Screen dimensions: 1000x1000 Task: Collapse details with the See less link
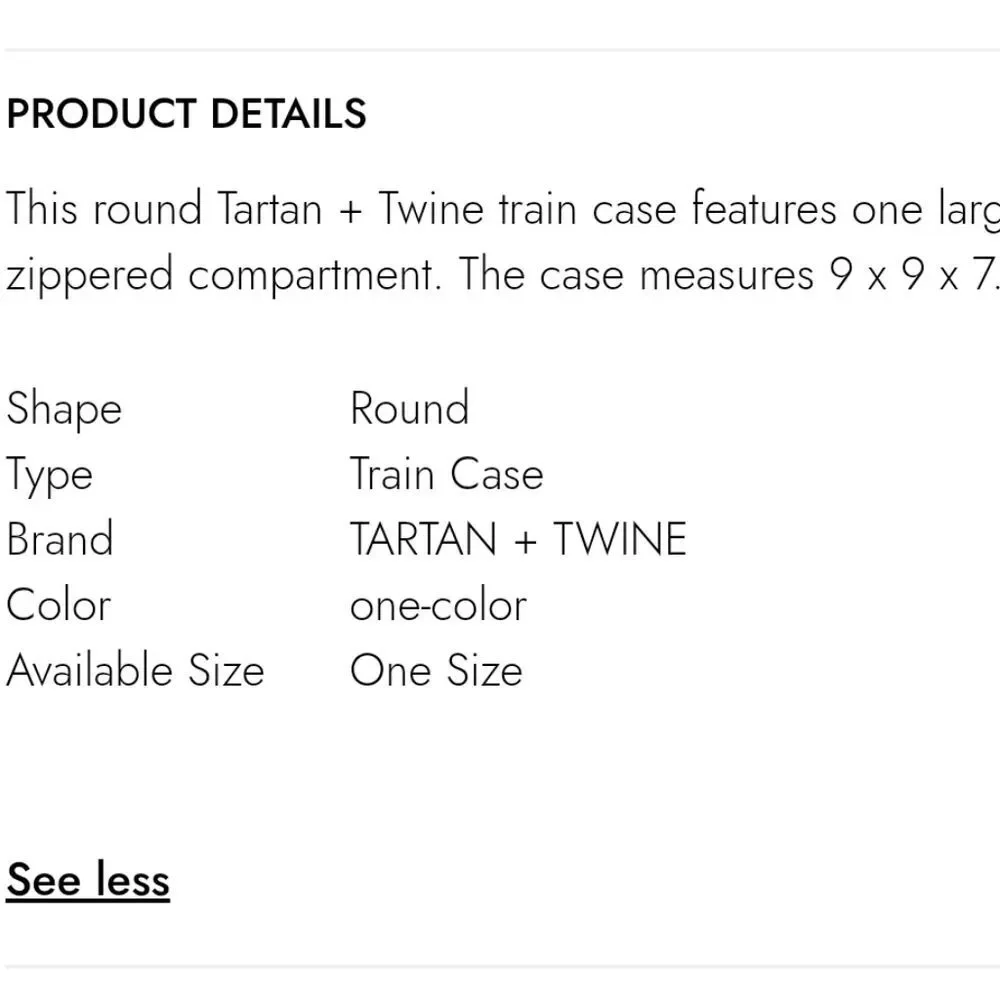[x=88, y=879]
